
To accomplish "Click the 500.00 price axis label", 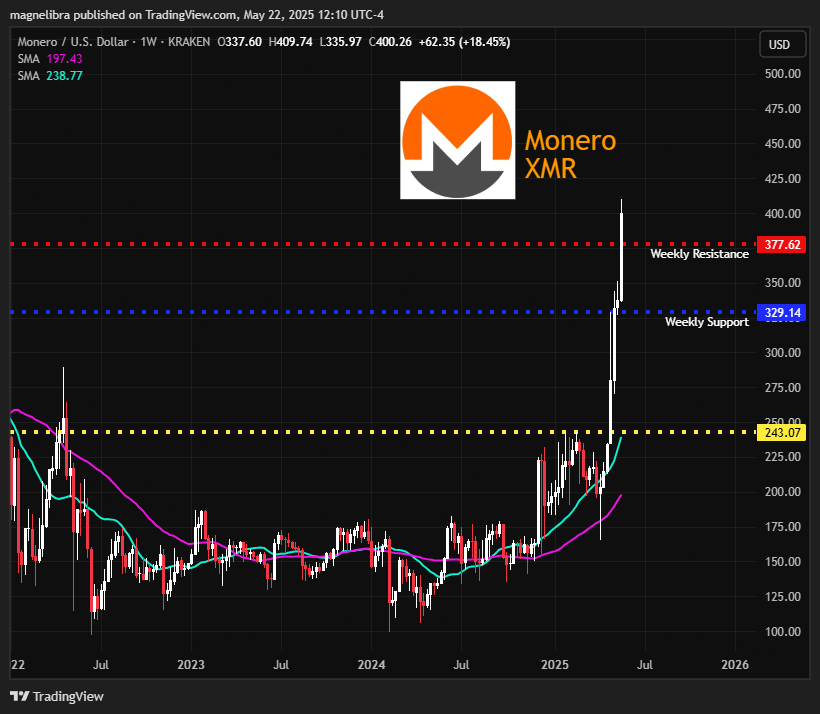I will click(x=782, y=74).
